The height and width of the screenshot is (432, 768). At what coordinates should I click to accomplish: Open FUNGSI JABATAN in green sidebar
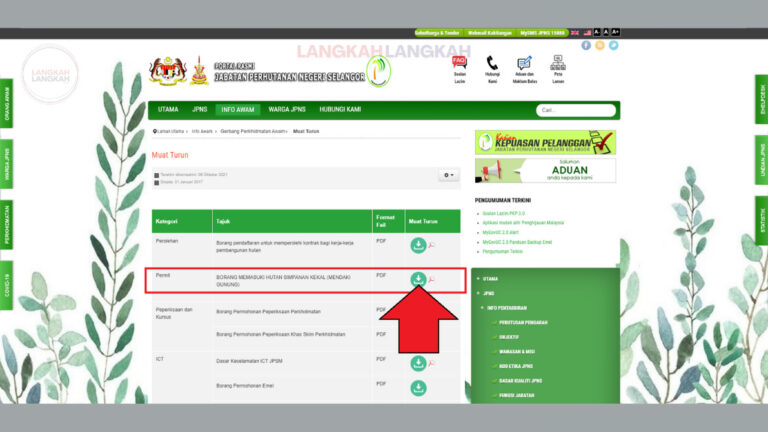coord(516,395)
